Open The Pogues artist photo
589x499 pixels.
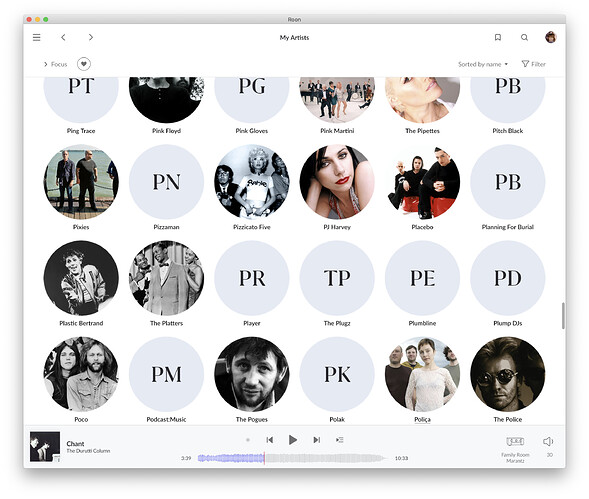pos(252,374)
